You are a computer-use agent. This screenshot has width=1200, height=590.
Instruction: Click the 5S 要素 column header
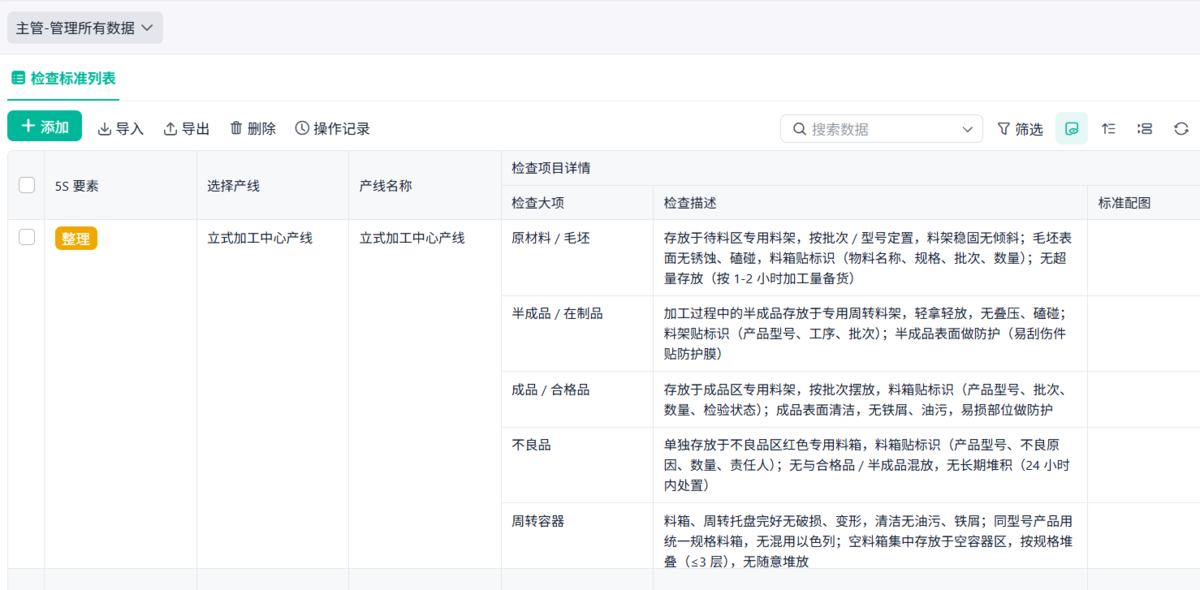[x=76, y=186]
